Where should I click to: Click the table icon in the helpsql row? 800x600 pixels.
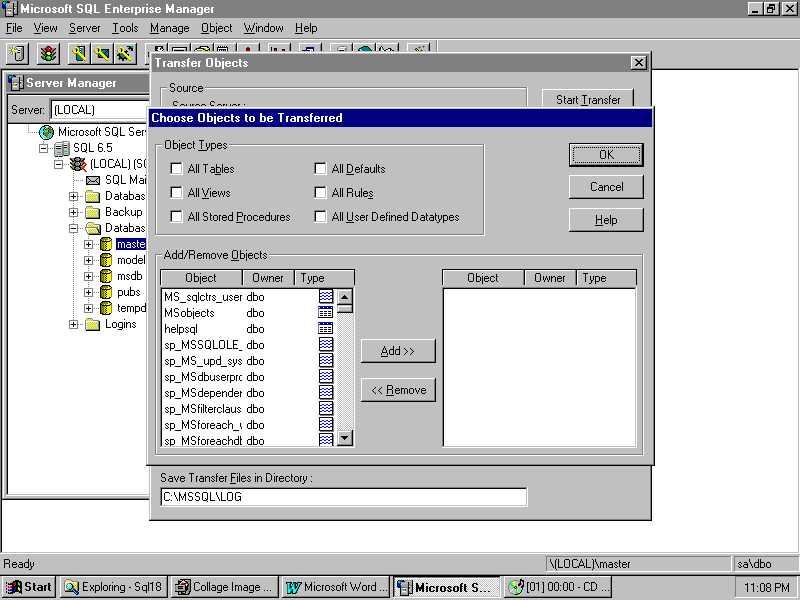click(326, 329)
